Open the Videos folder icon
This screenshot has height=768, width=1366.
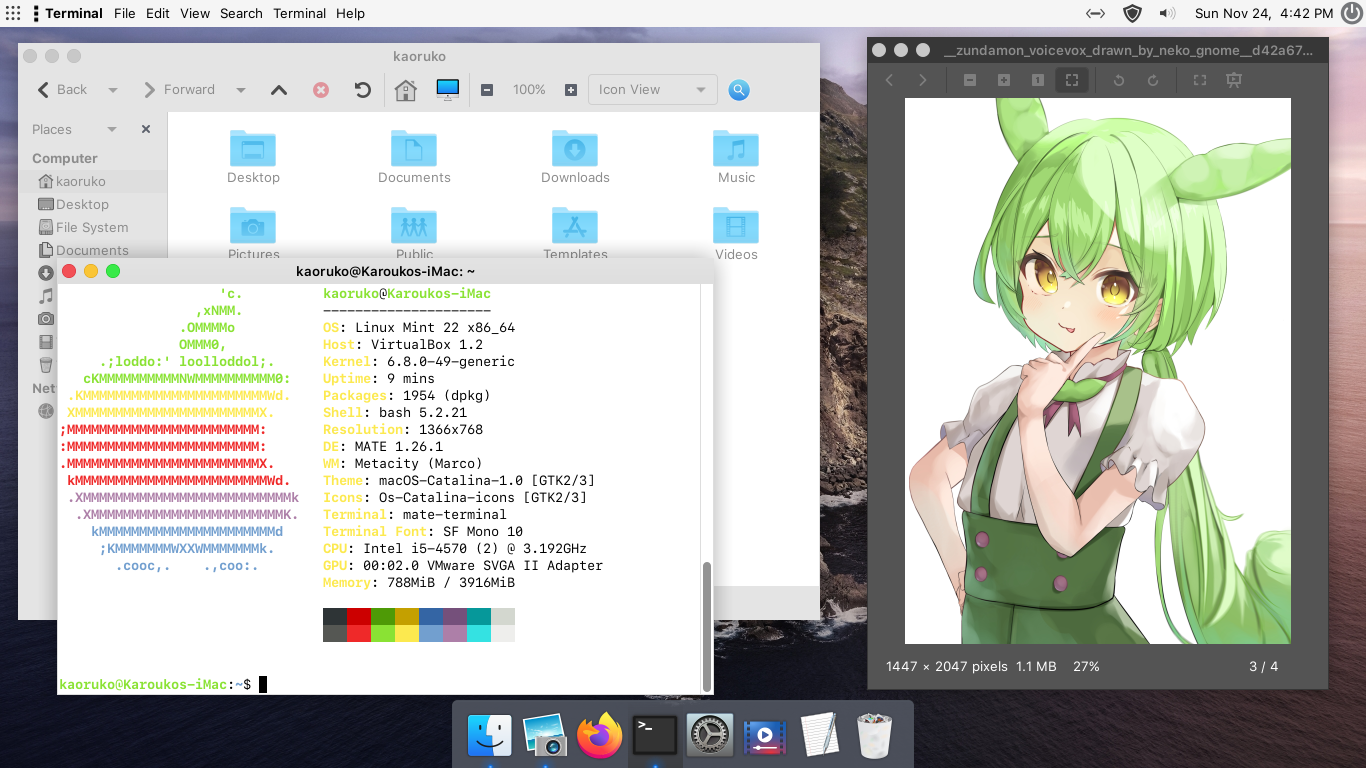click(x=736, y=232)
